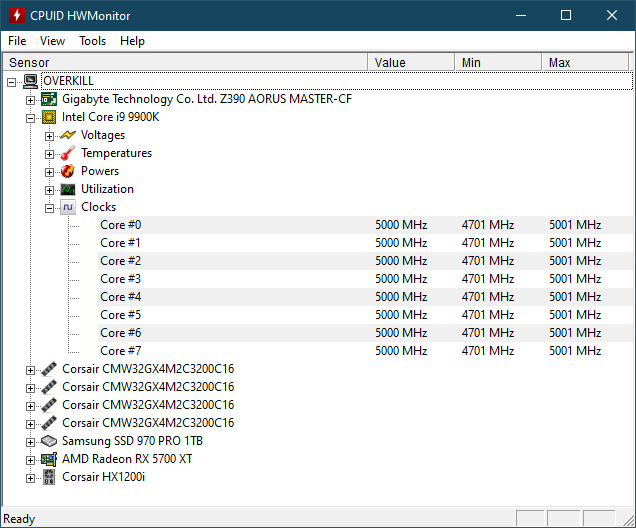The height and width of the screenshot is (528, 636).
Task: Click the Min column header
Action: point(498,62)
